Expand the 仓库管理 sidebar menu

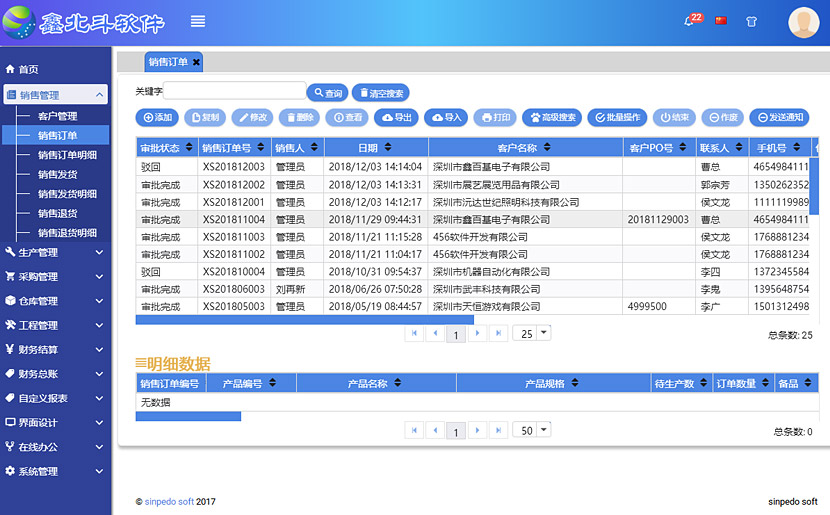point(56,301)
